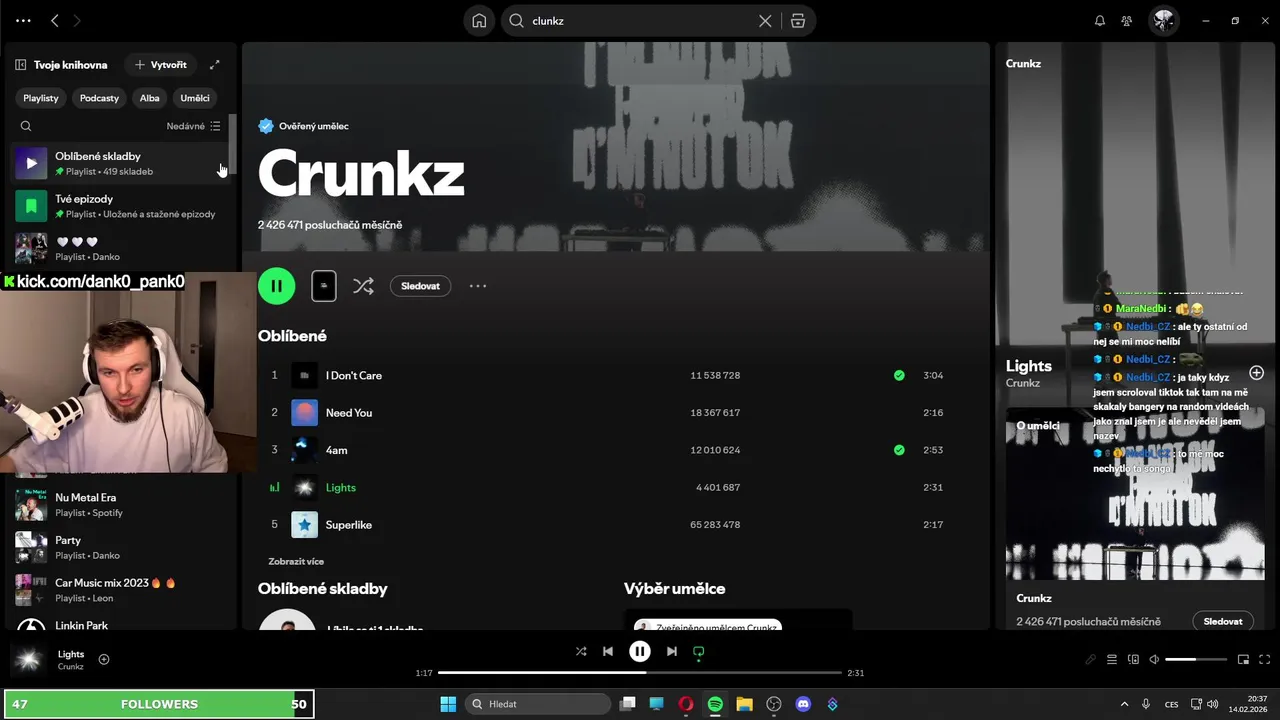The width and height of the screenshot is (1280, 720).
Task: Click the currently playing Lights track
Action: [608, 487]
